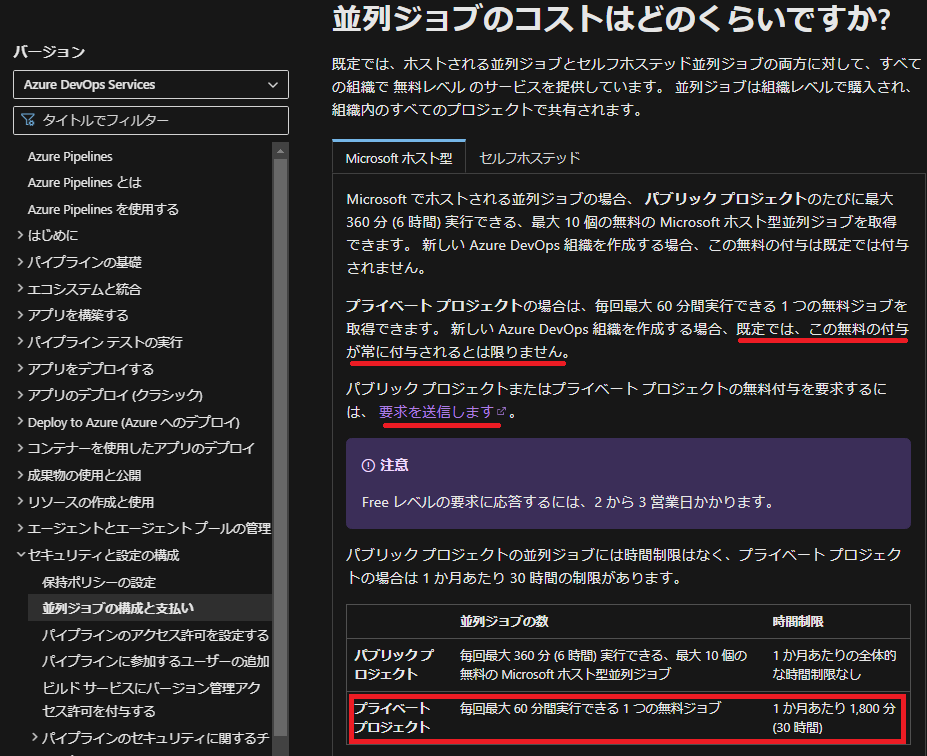Expand the コンテナーを使用したアプリのデプロイ chevron
The image size is (927, 756).
[x=21, y=448]
